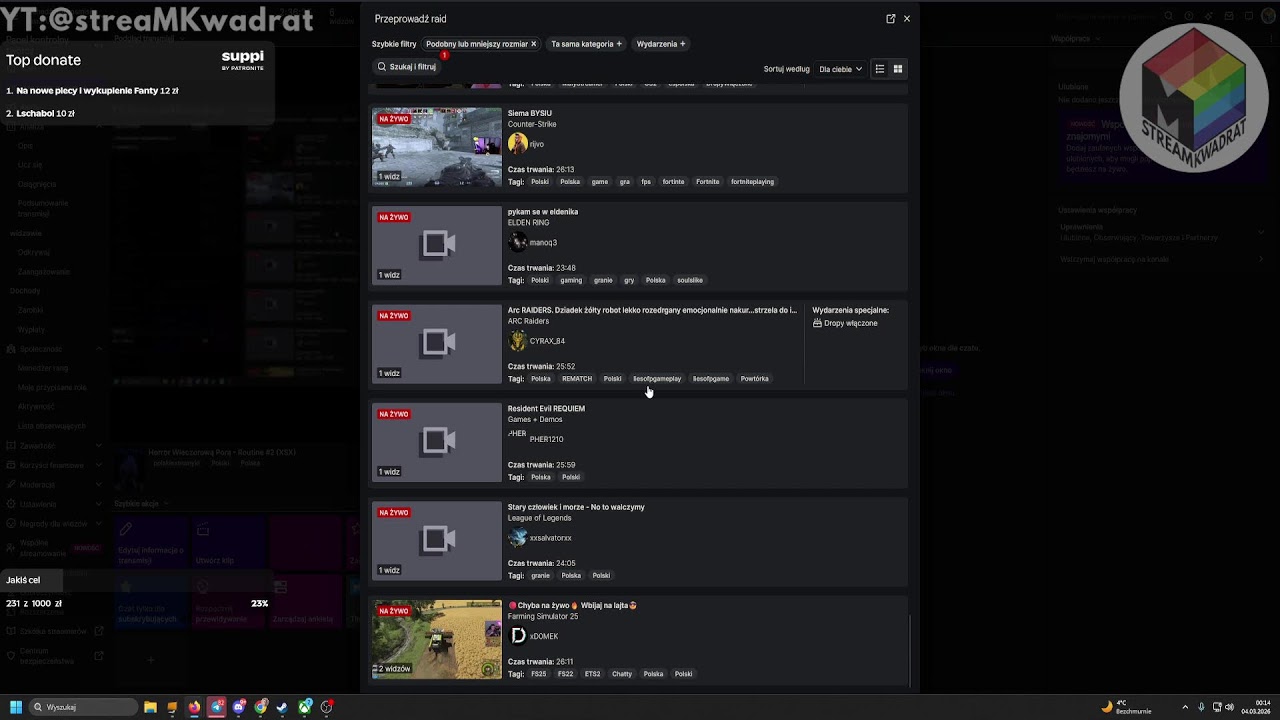Open the 'pykam se w eldenika' thumbnail
This screenshot has width=1280, height=720.
coord(437,246)
